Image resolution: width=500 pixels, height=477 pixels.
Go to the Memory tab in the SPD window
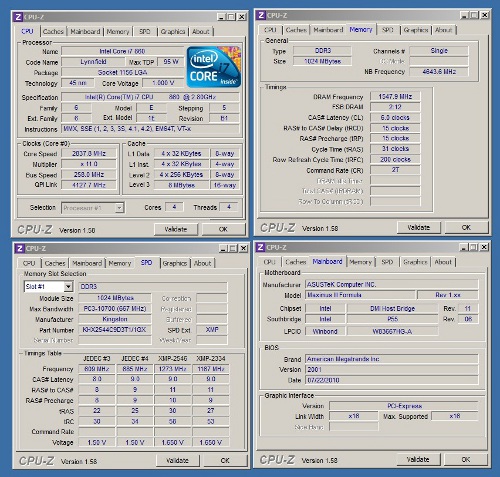pos(120,263)
